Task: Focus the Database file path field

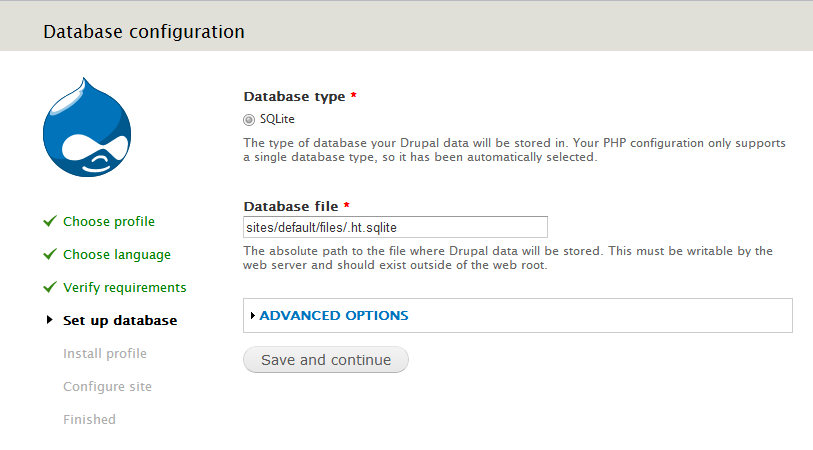Action: click(x=395, y=227)
